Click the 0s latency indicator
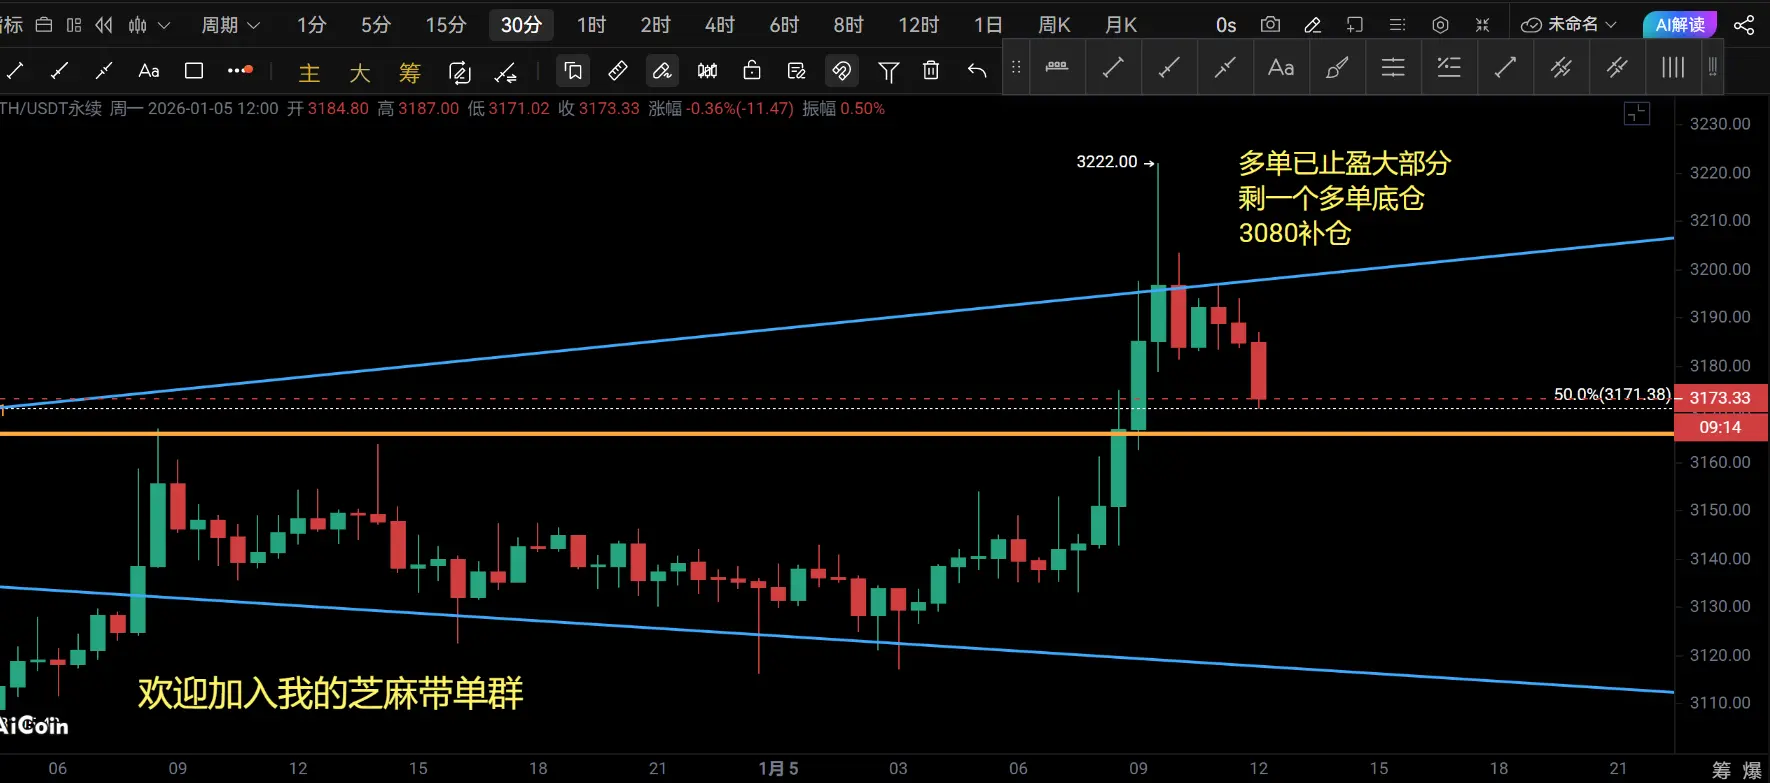 tap(1226, 25)
